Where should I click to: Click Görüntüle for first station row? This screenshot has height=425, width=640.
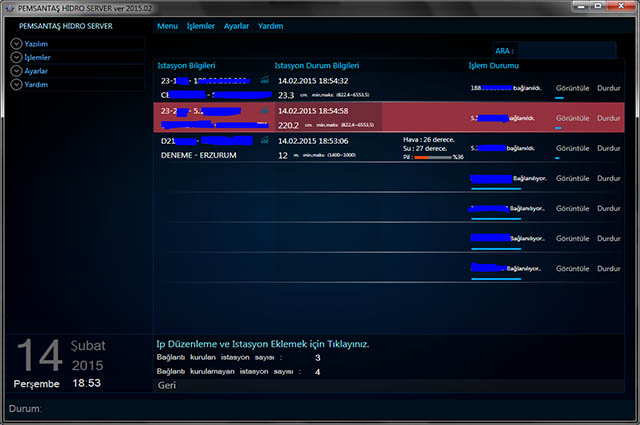(x=572, y=88)
